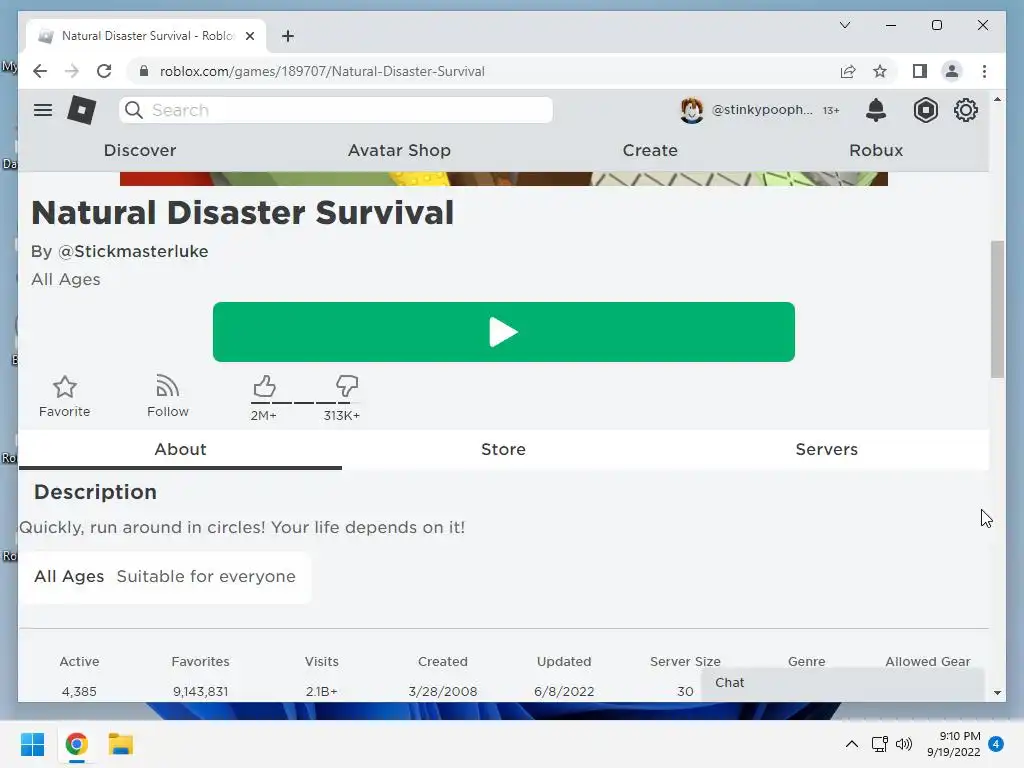This screenshot has width=1024, height=768.
Task: View site information via the lock icon
Action: [x=144, y=71]
